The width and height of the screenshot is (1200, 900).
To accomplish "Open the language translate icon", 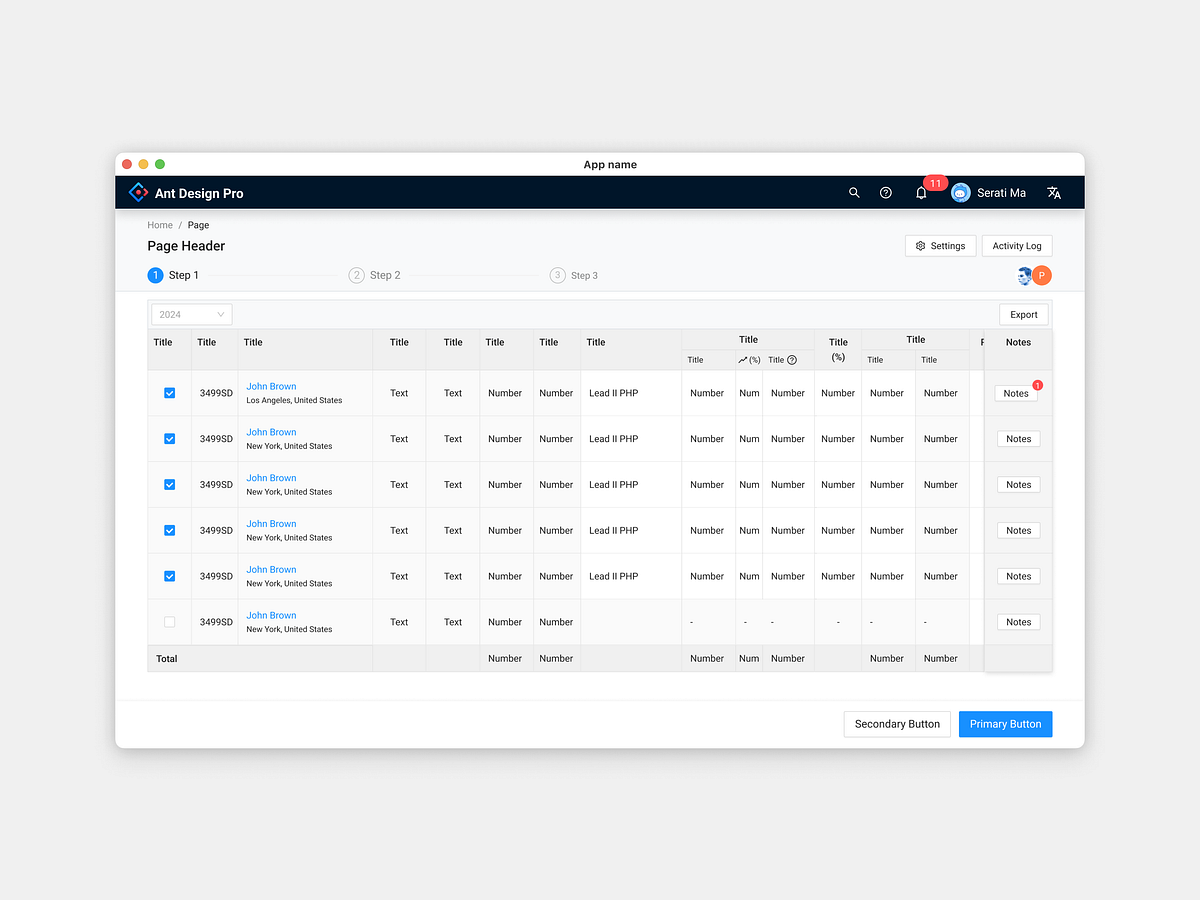I will coord(1054,193).
